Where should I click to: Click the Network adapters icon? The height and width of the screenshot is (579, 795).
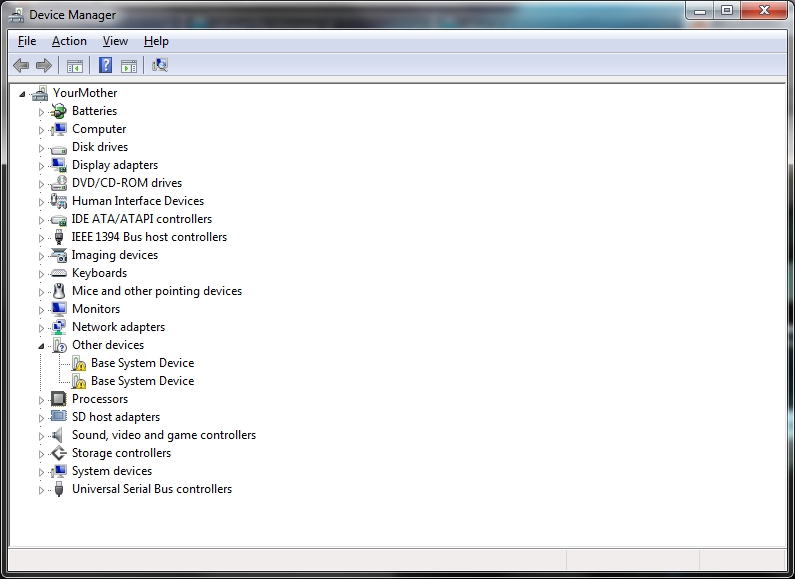(59, 327)
